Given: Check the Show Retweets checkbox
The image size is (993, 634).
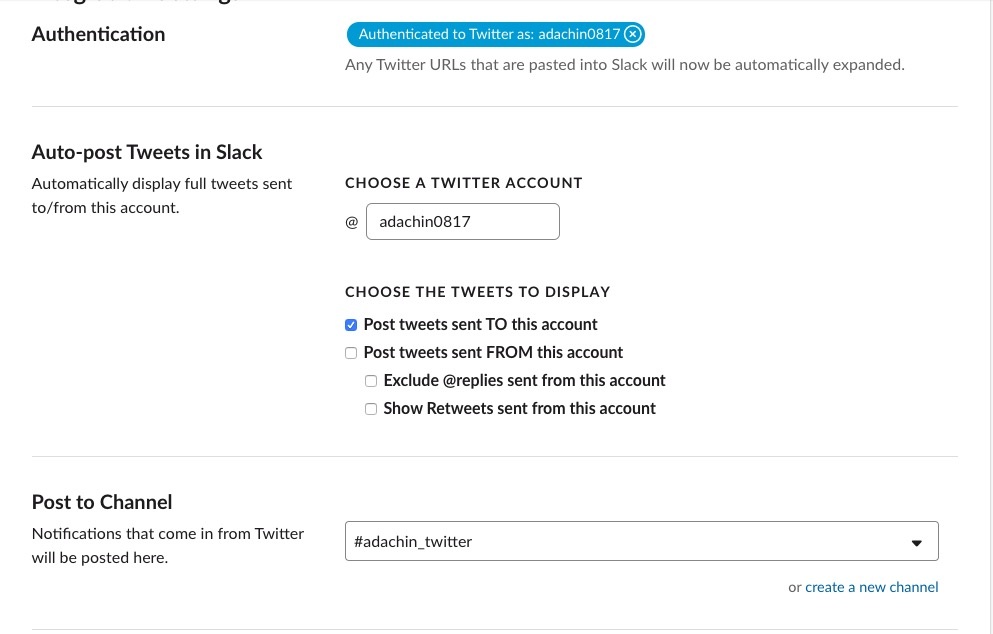Looking at the screenshot, I should coord(371,409).
